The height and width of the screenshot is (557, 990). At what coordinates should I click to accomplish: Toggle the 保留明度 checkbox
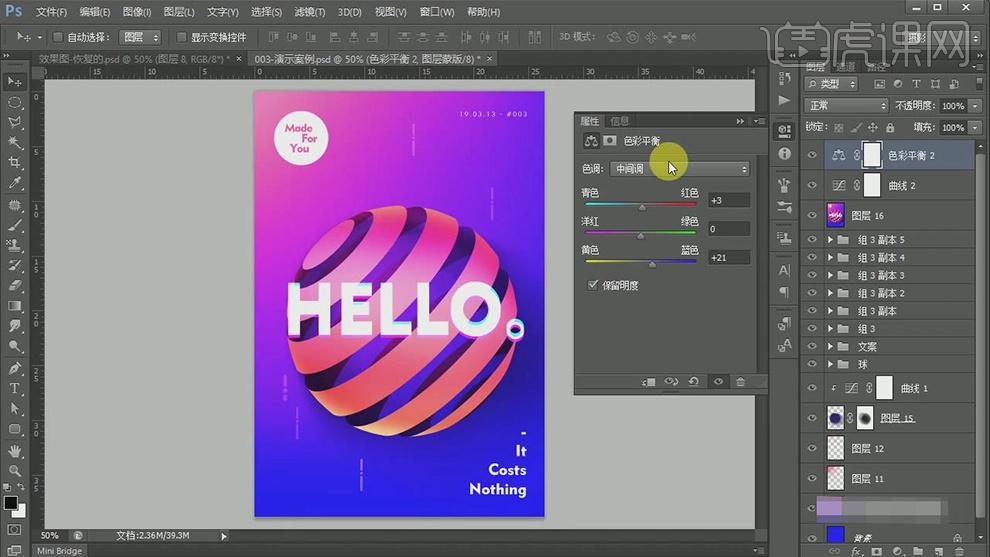pyautogui.click(x=592, y=285)
